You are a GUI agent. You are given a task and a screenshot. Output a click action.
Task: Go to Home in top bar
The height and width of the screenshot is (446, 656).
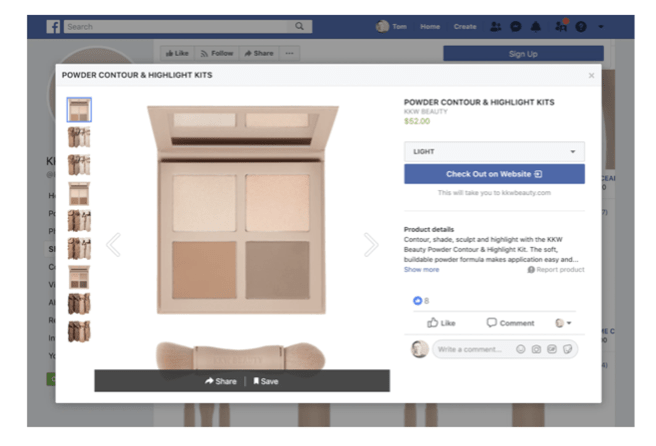click(x=430, y=26)
